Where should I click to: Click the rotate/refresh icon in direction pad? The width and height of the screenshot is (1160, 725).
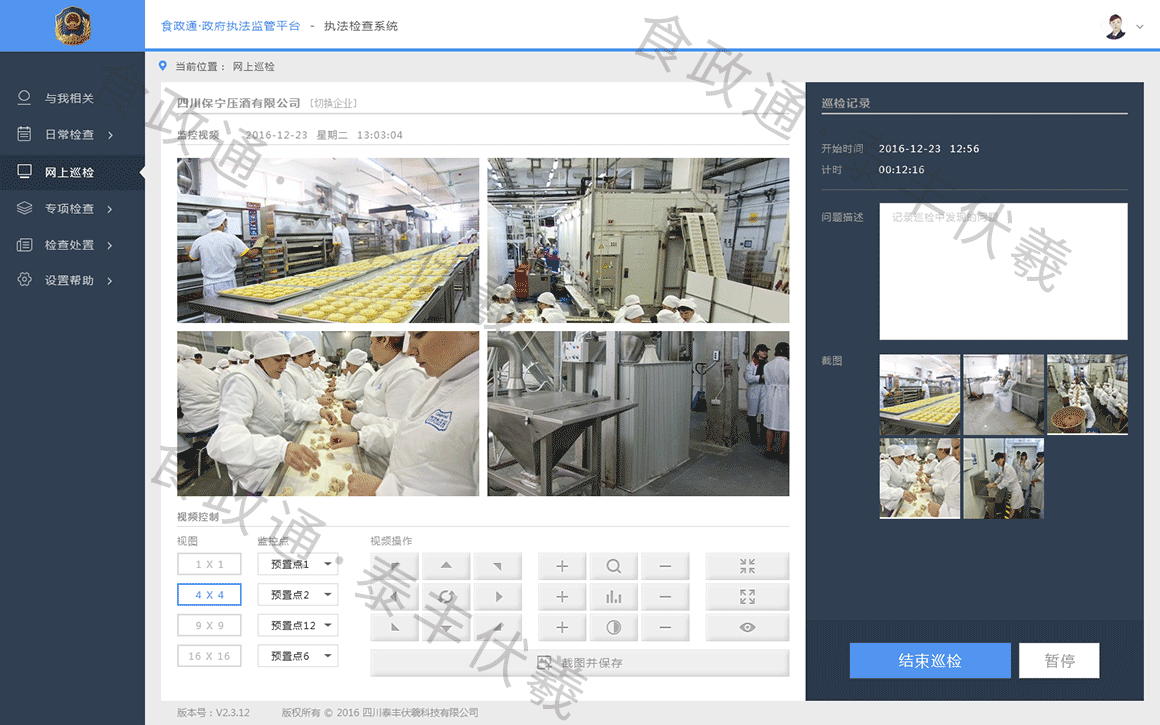(446, 597)
